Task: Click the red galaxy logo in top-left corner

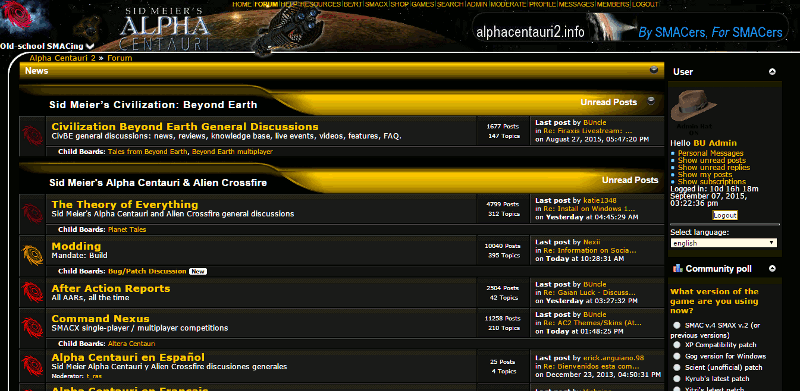Action: pos(18,17)
